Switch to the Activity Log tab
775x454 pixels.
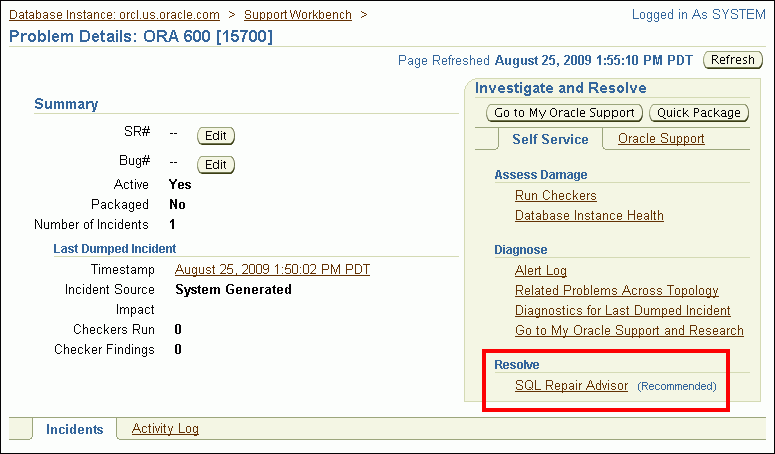pos(165,429)
